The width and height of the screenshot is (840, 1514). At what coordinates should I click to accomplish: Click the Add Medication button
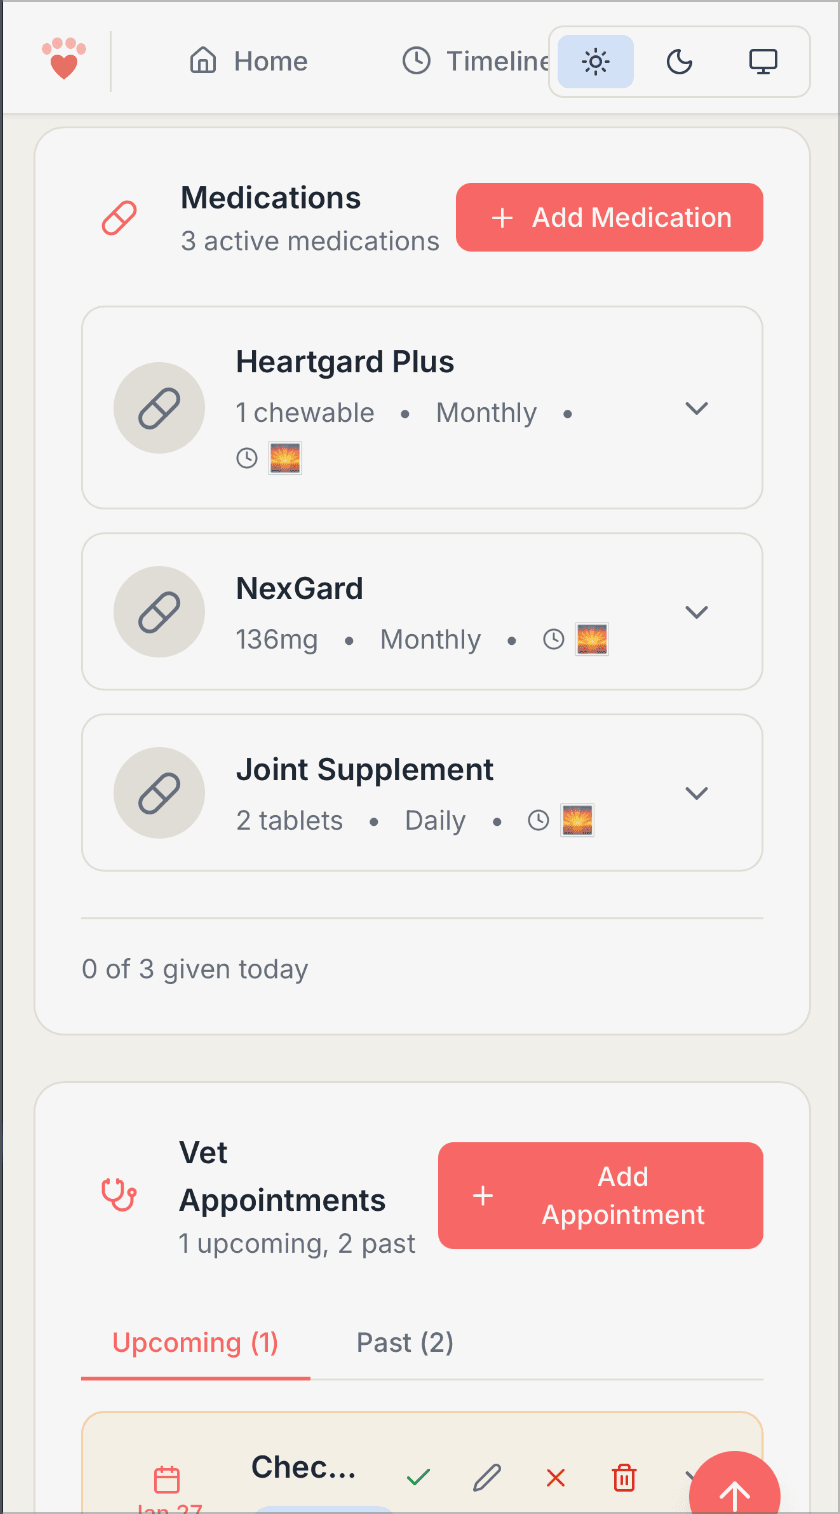pos(609,217)
